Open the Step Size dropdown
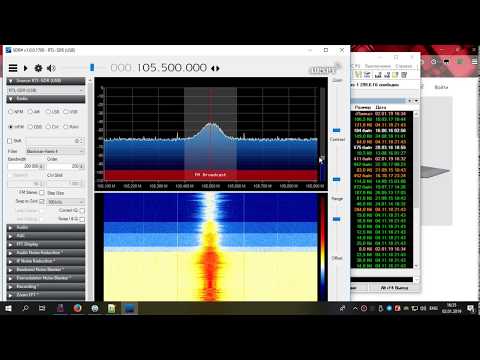This screenshot has height=360, width=480. [x=65, y=202]
